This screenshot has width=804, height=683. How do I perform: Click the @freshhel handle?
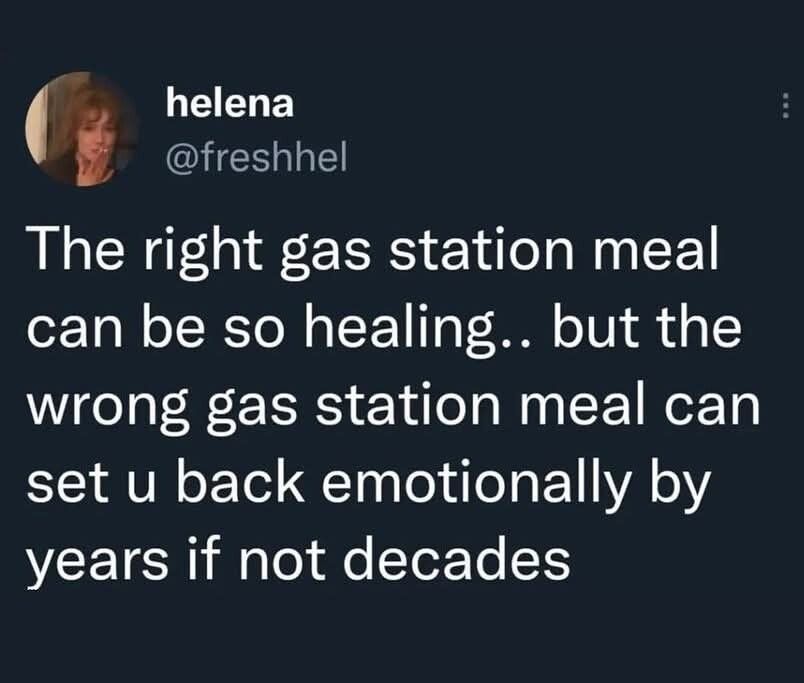pyautogui.click(x=254, y=157)
